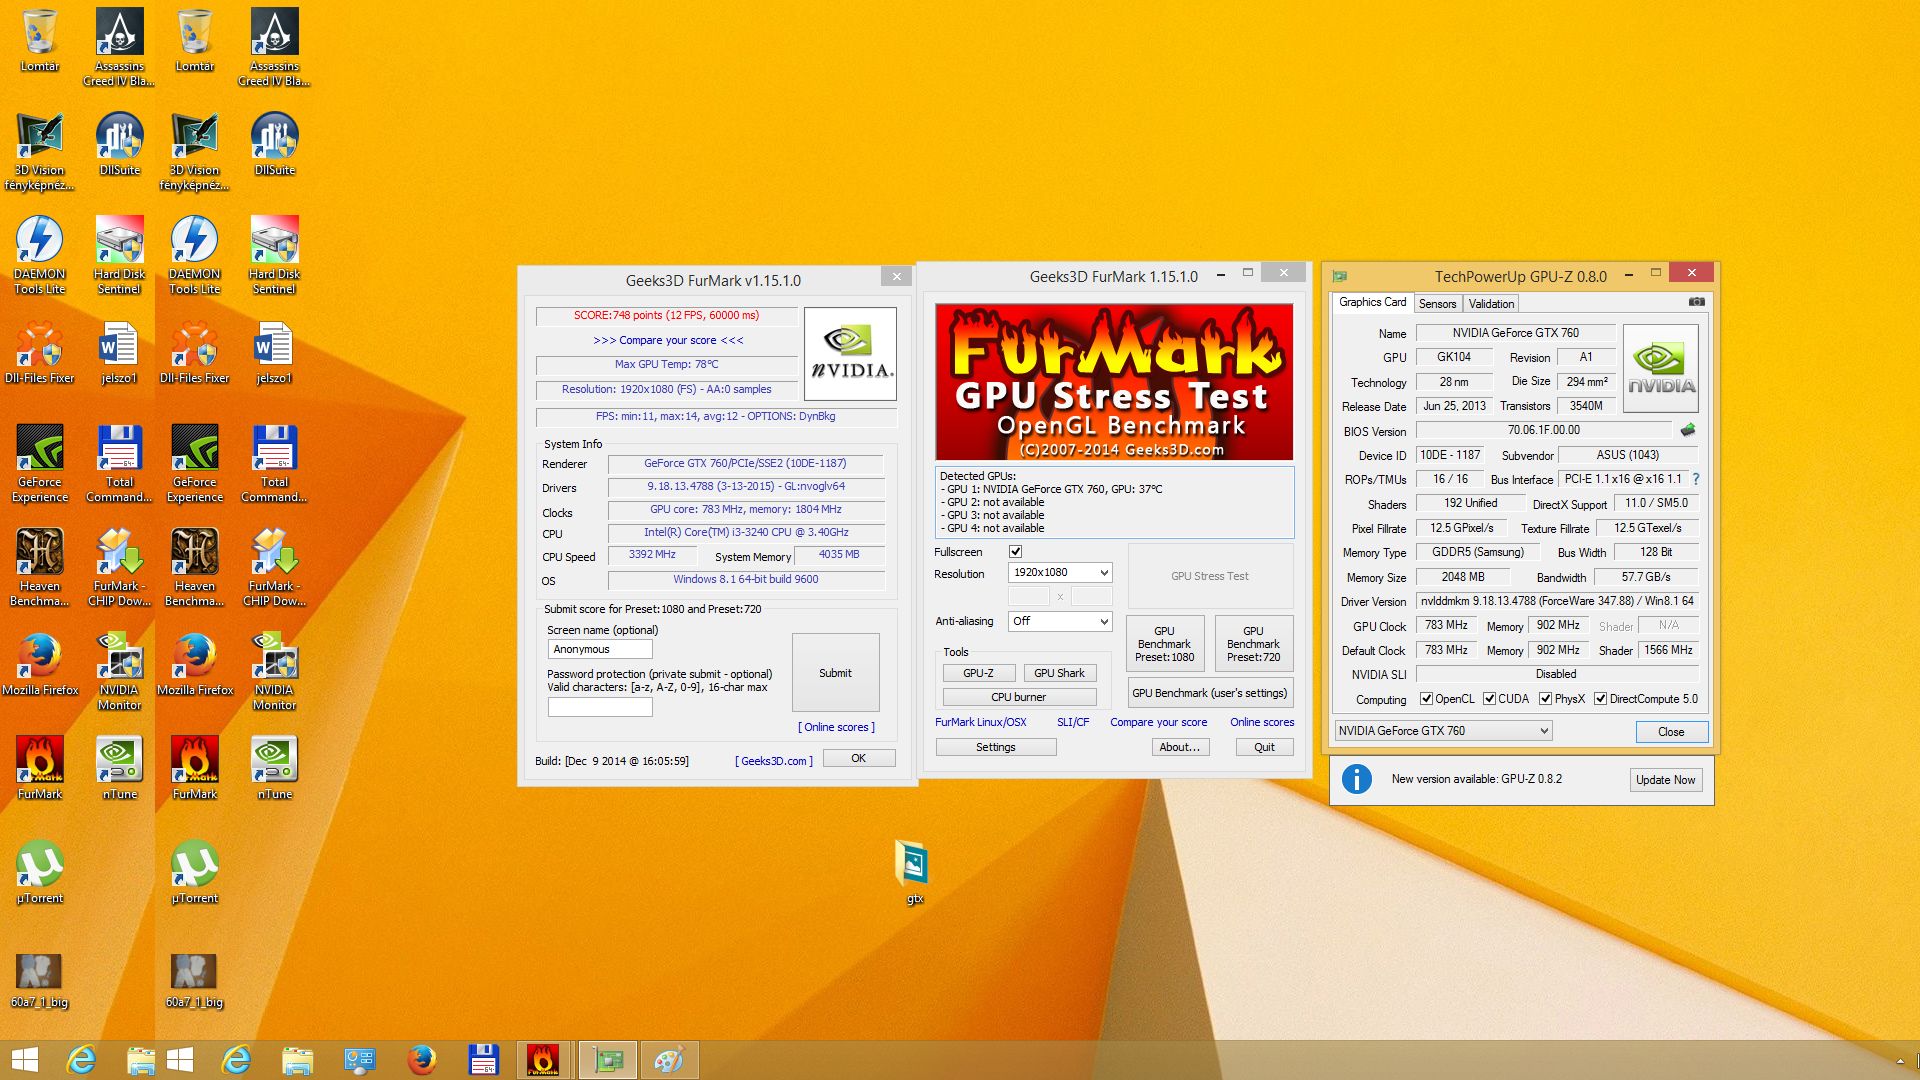Screen dimensions: 1920x1080
Task: Select jelszo1 Word document in the rightmost desktop column
Action: 274,352
